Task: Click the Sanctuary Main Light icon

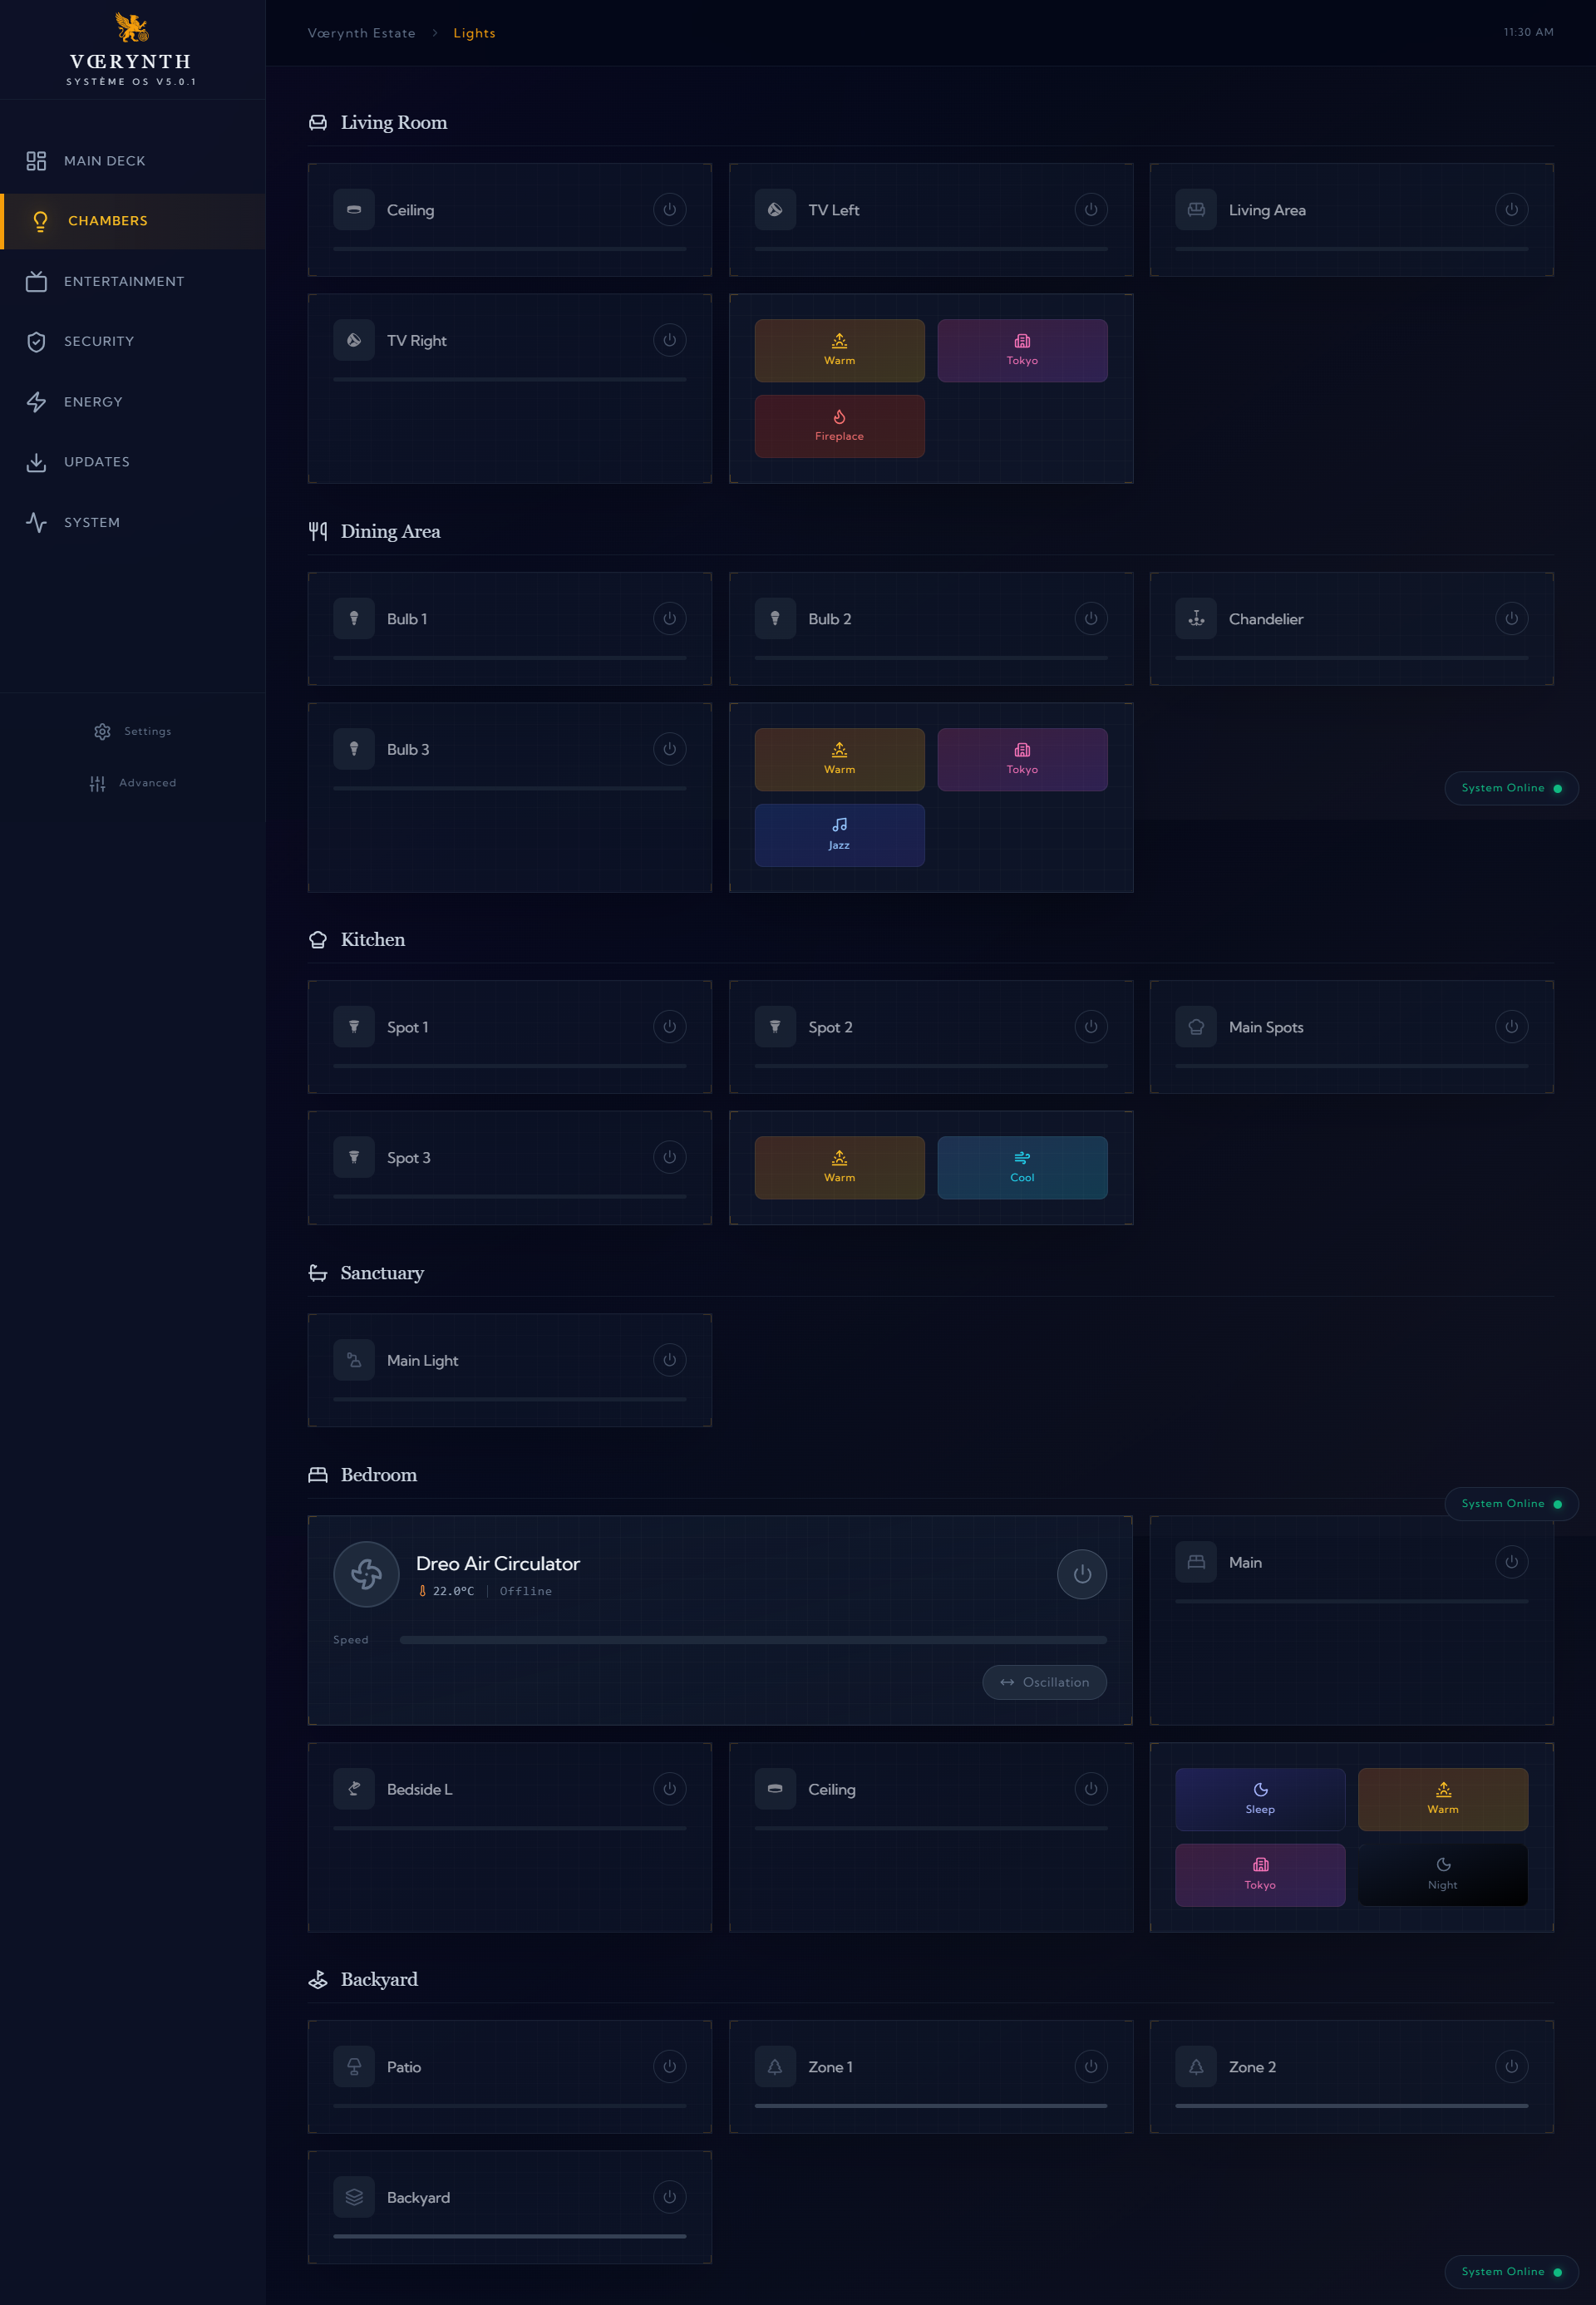Action: [354, 1360]
